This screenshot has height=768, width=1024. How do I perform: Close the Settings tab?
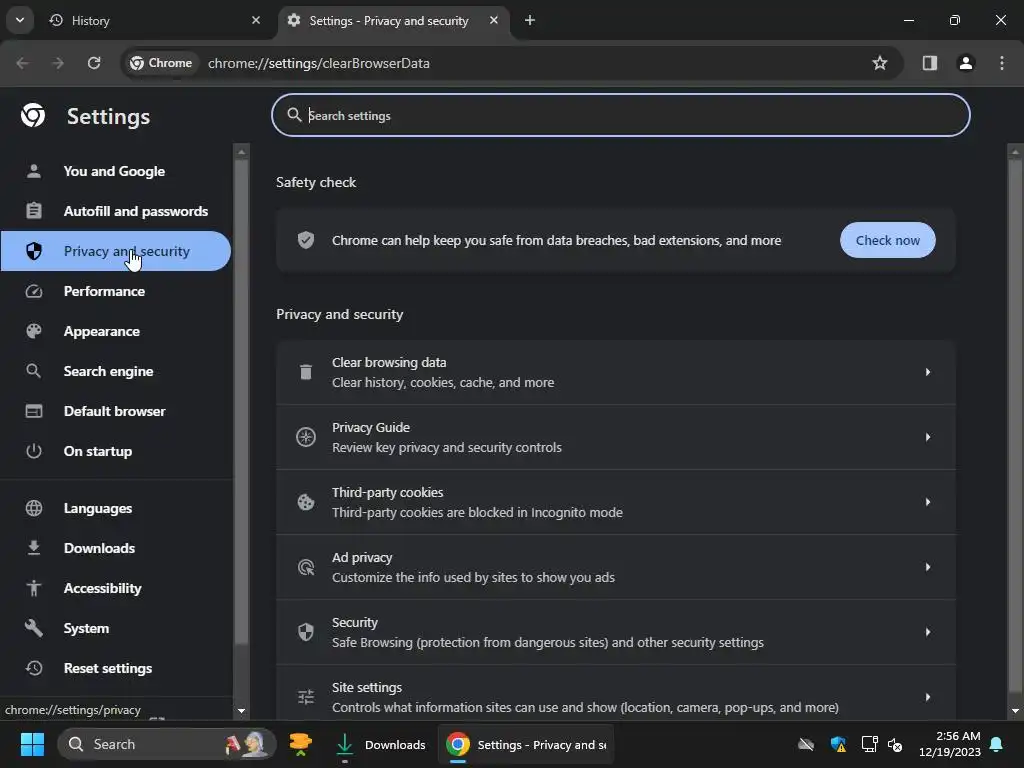click(494, 20)
